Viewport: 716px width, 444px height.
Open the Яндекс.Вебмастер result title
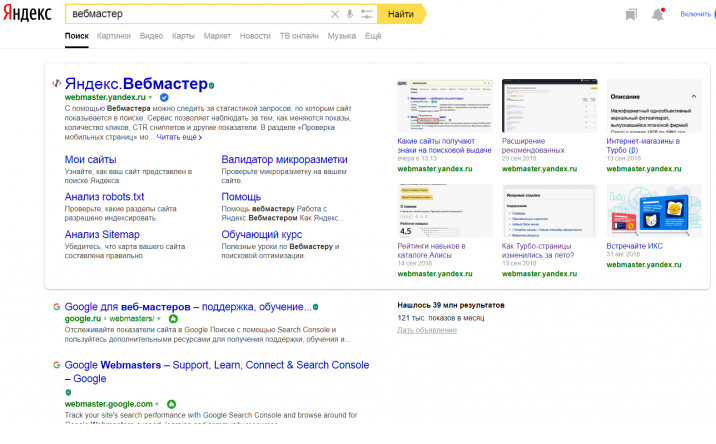tap(136, 84)
